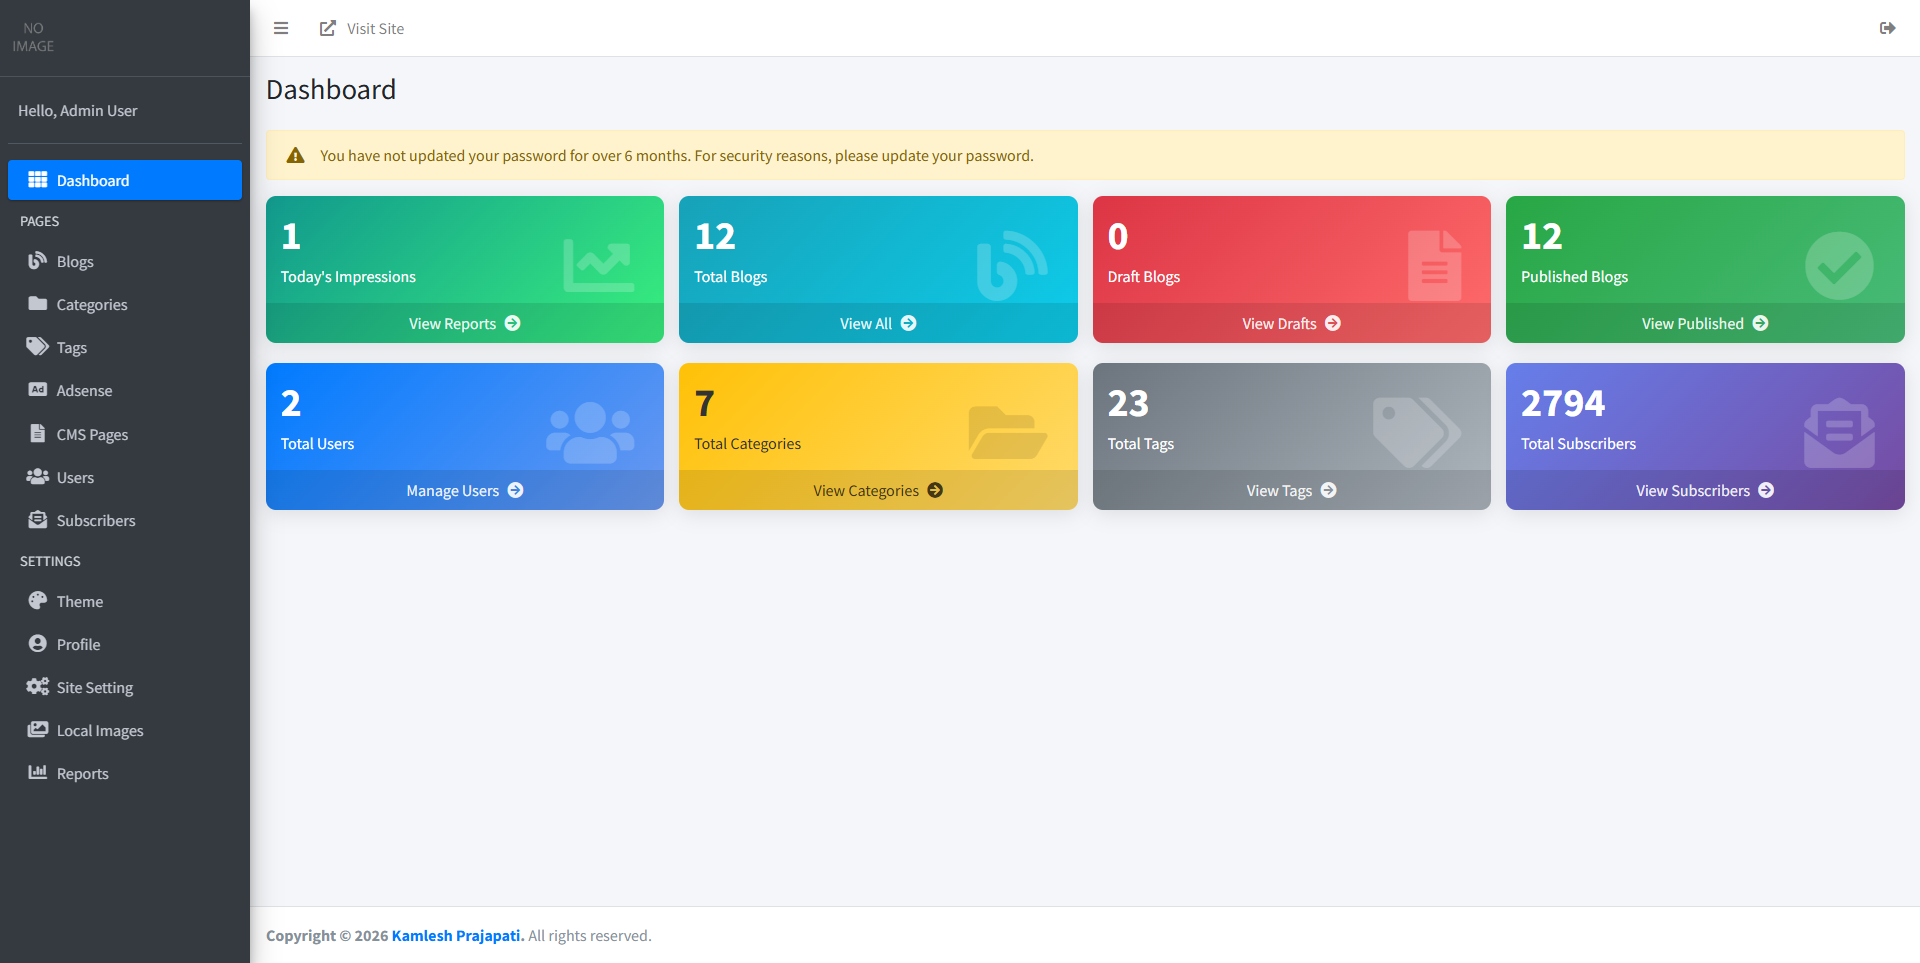Click the Kamlesh Prajapati footer link
This screenshot has width=1920, height=963.
pyautogui.click(x=458, y=936)
